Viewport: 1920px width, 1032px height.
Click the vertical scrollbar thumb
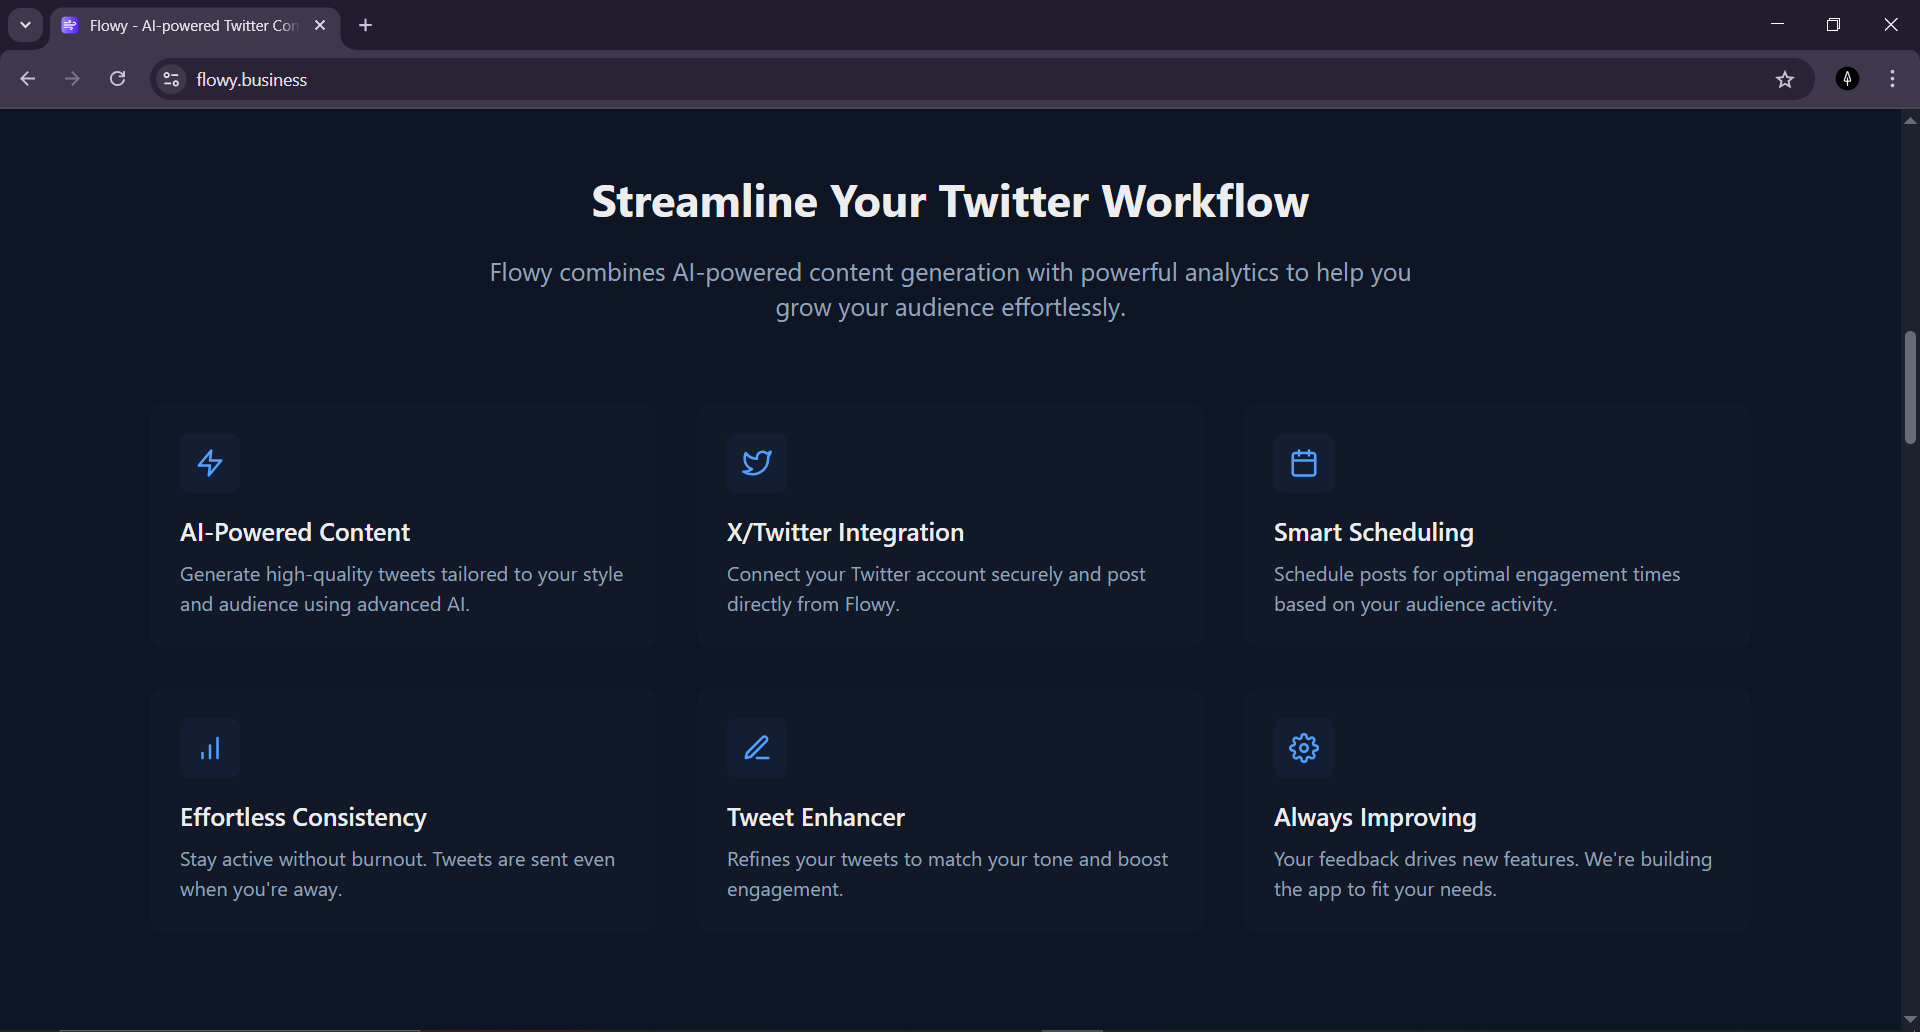coord(1910,387)
